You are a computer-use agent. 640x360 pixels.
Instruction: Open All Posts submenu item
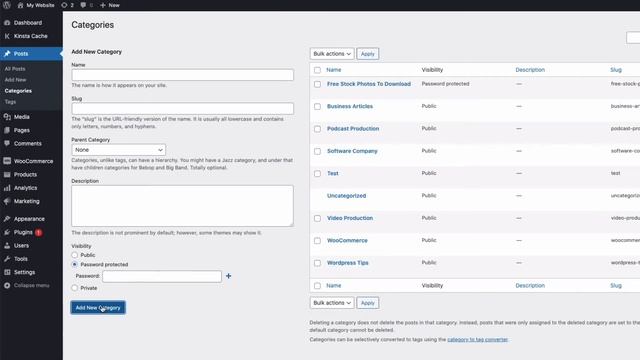[x=15, y=69]
